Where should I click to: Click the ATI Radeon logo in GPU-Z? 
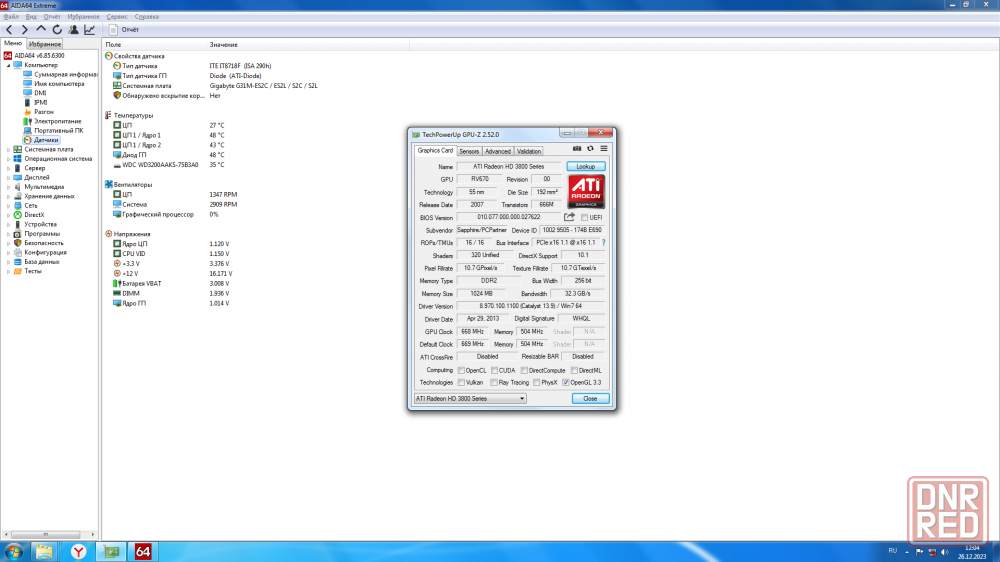[586, 192]
